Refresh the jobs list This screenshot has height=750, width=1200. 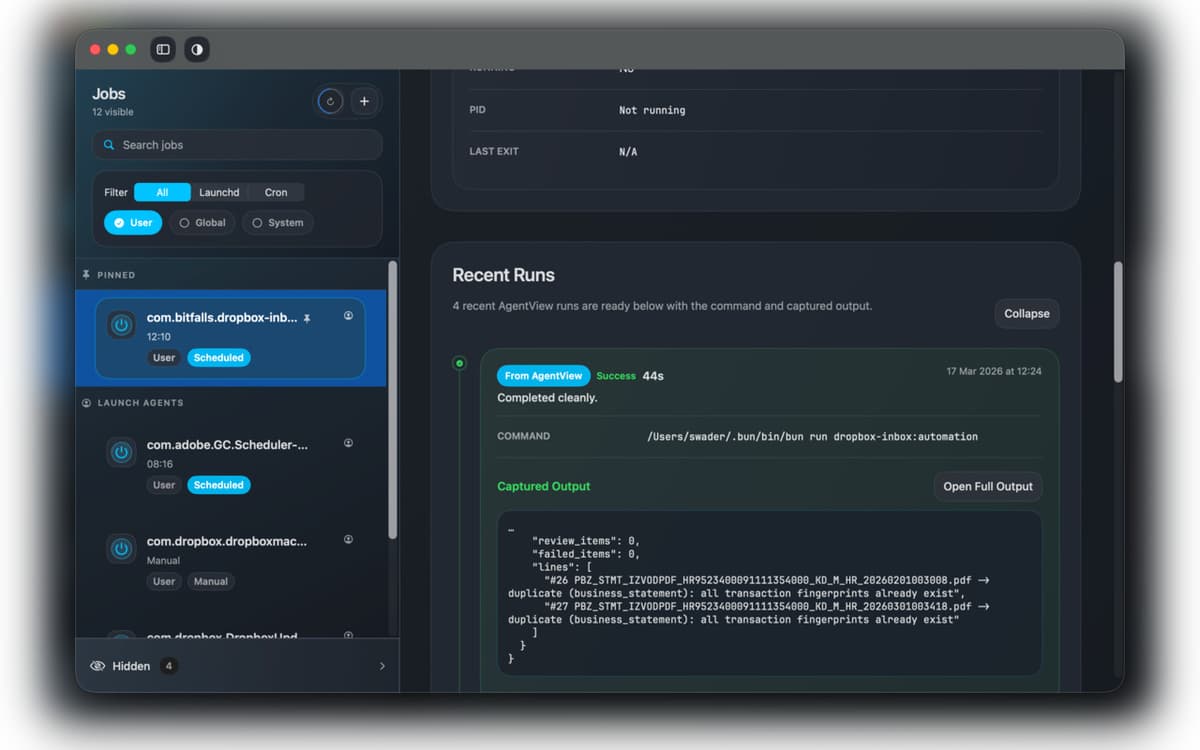(x=330, y=101)
